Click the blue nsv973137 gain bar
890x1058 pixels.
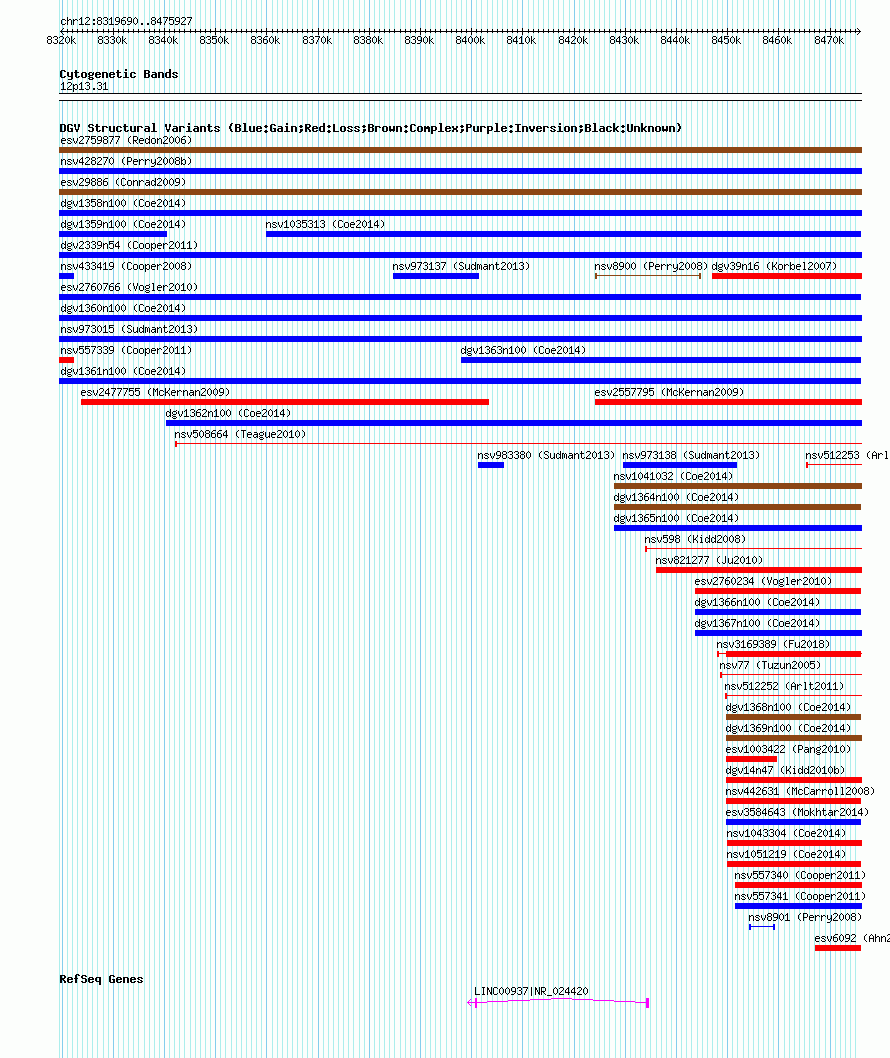coord(436,276)
